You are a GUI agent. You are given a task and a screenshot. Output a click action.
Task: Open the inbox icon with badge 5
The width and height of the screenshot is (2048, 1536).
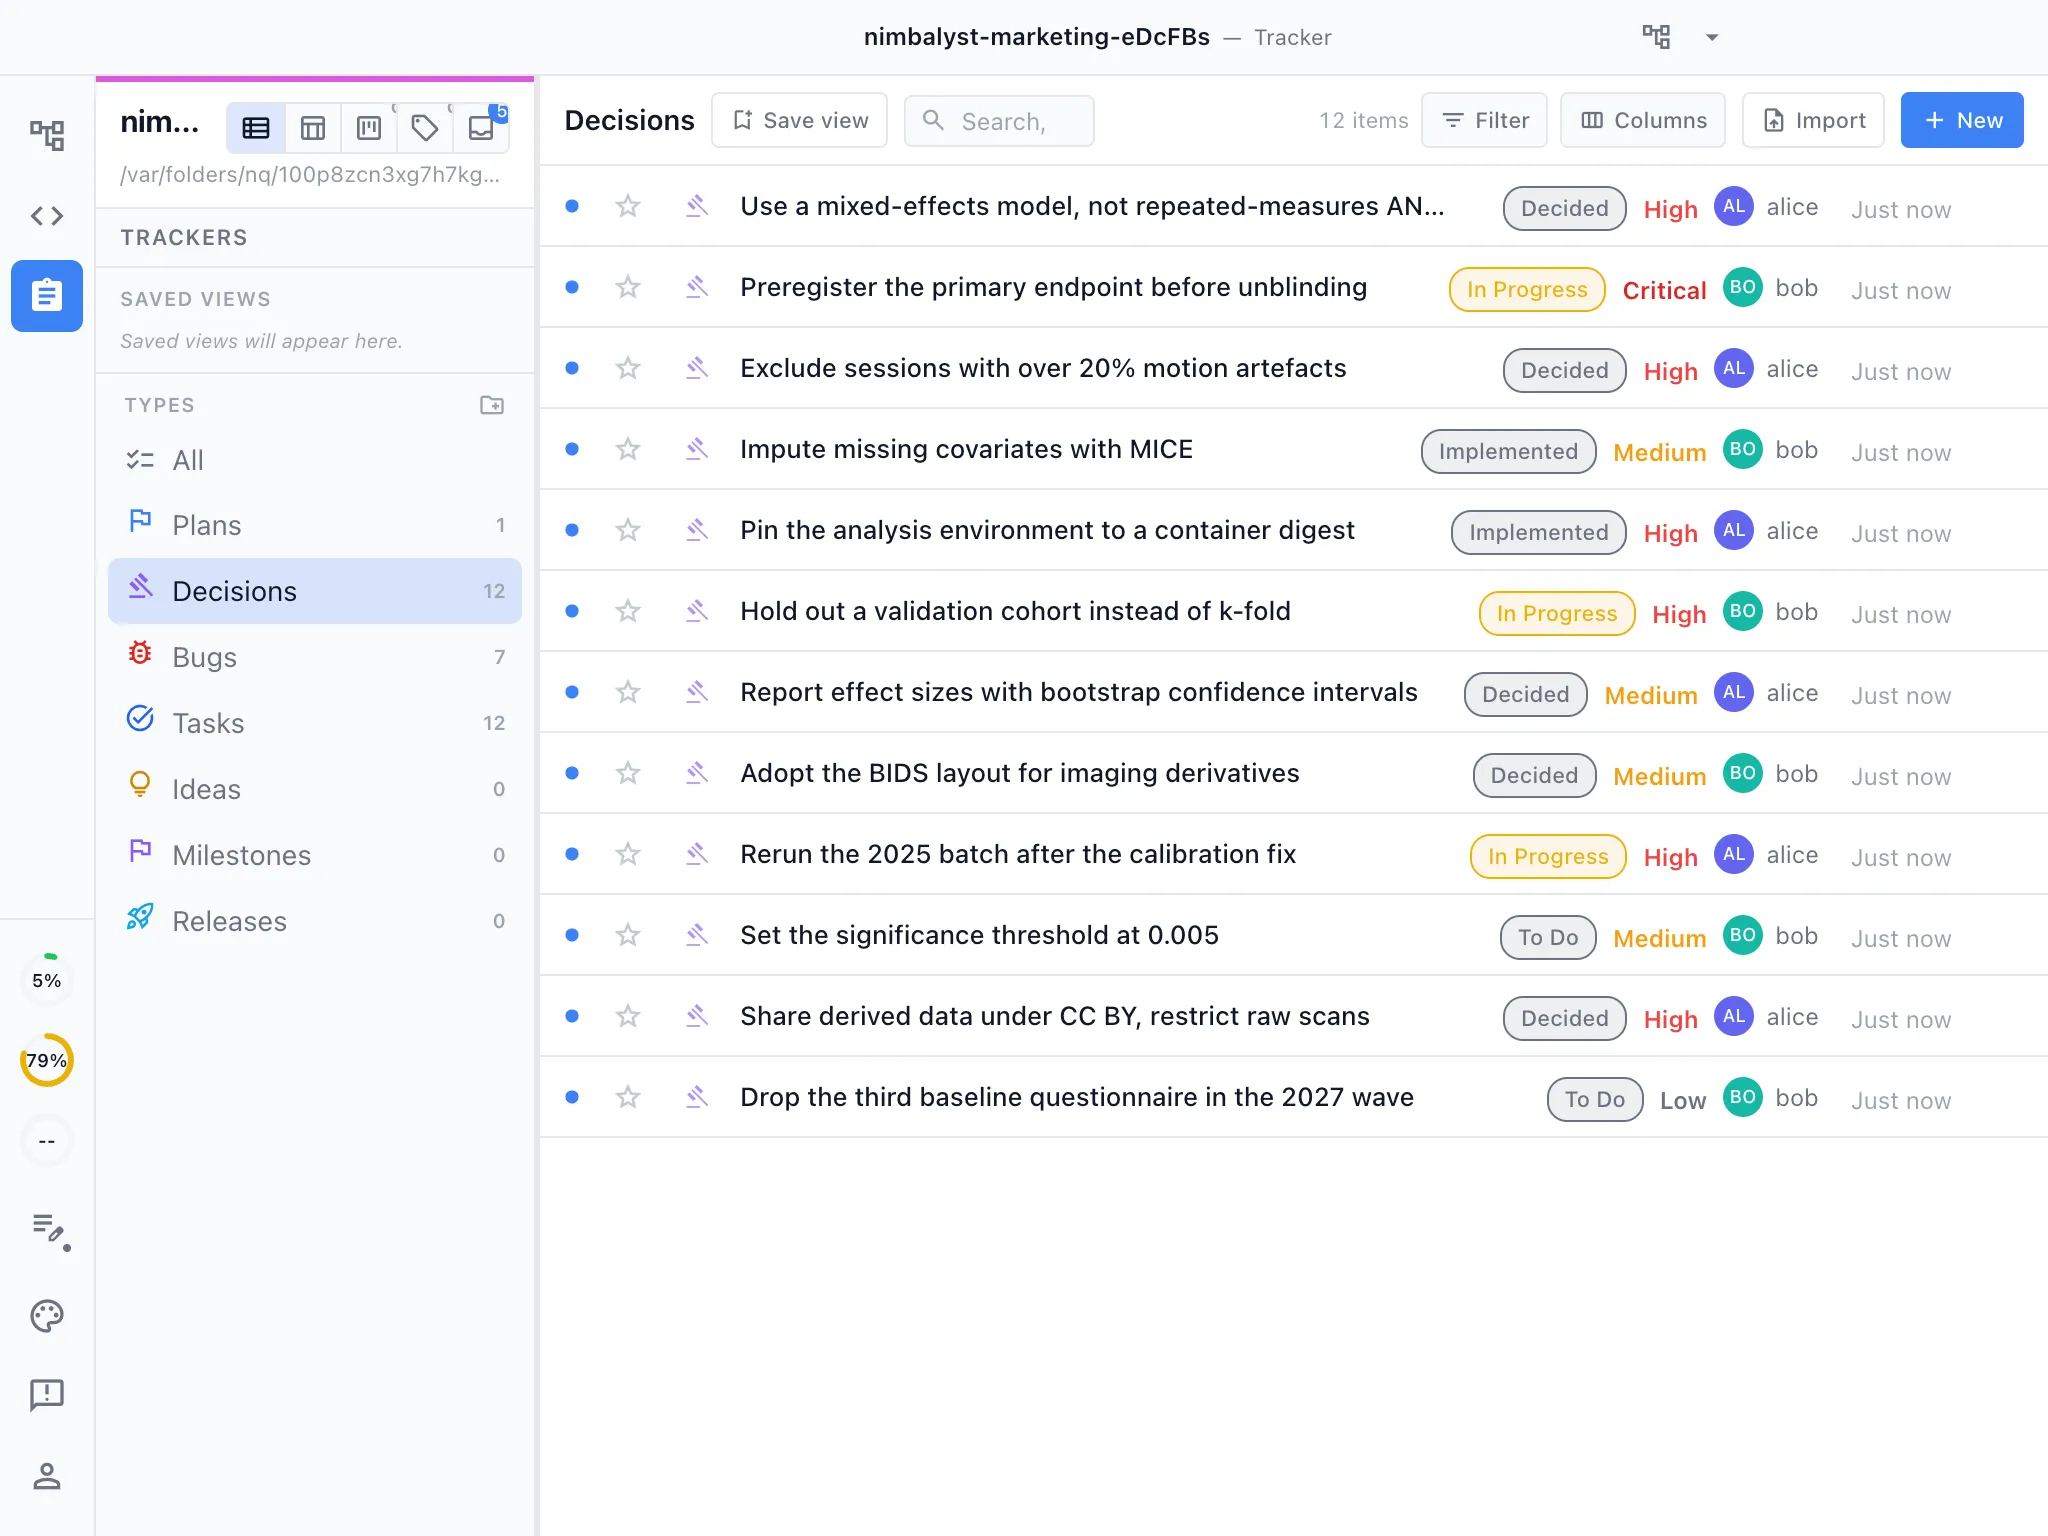(x=482, y=128)
